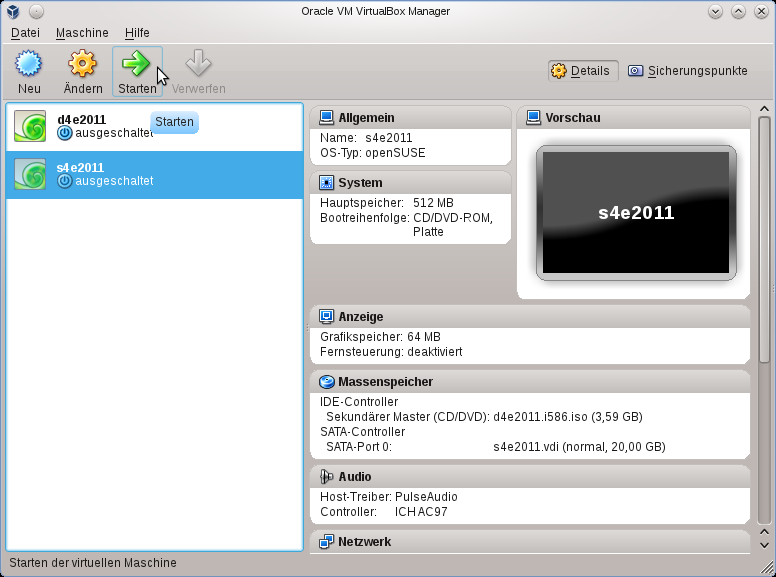
Task: Click the Neu (new VM) toolbar icon
Action: (x=29, y=63)
